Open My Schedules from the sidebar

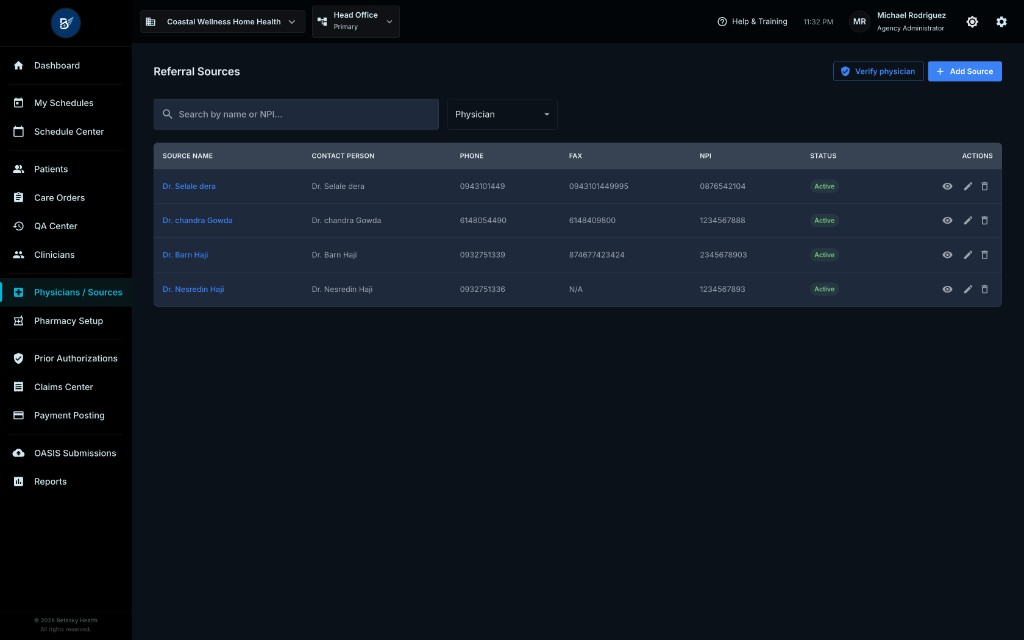tap(66, 103)
